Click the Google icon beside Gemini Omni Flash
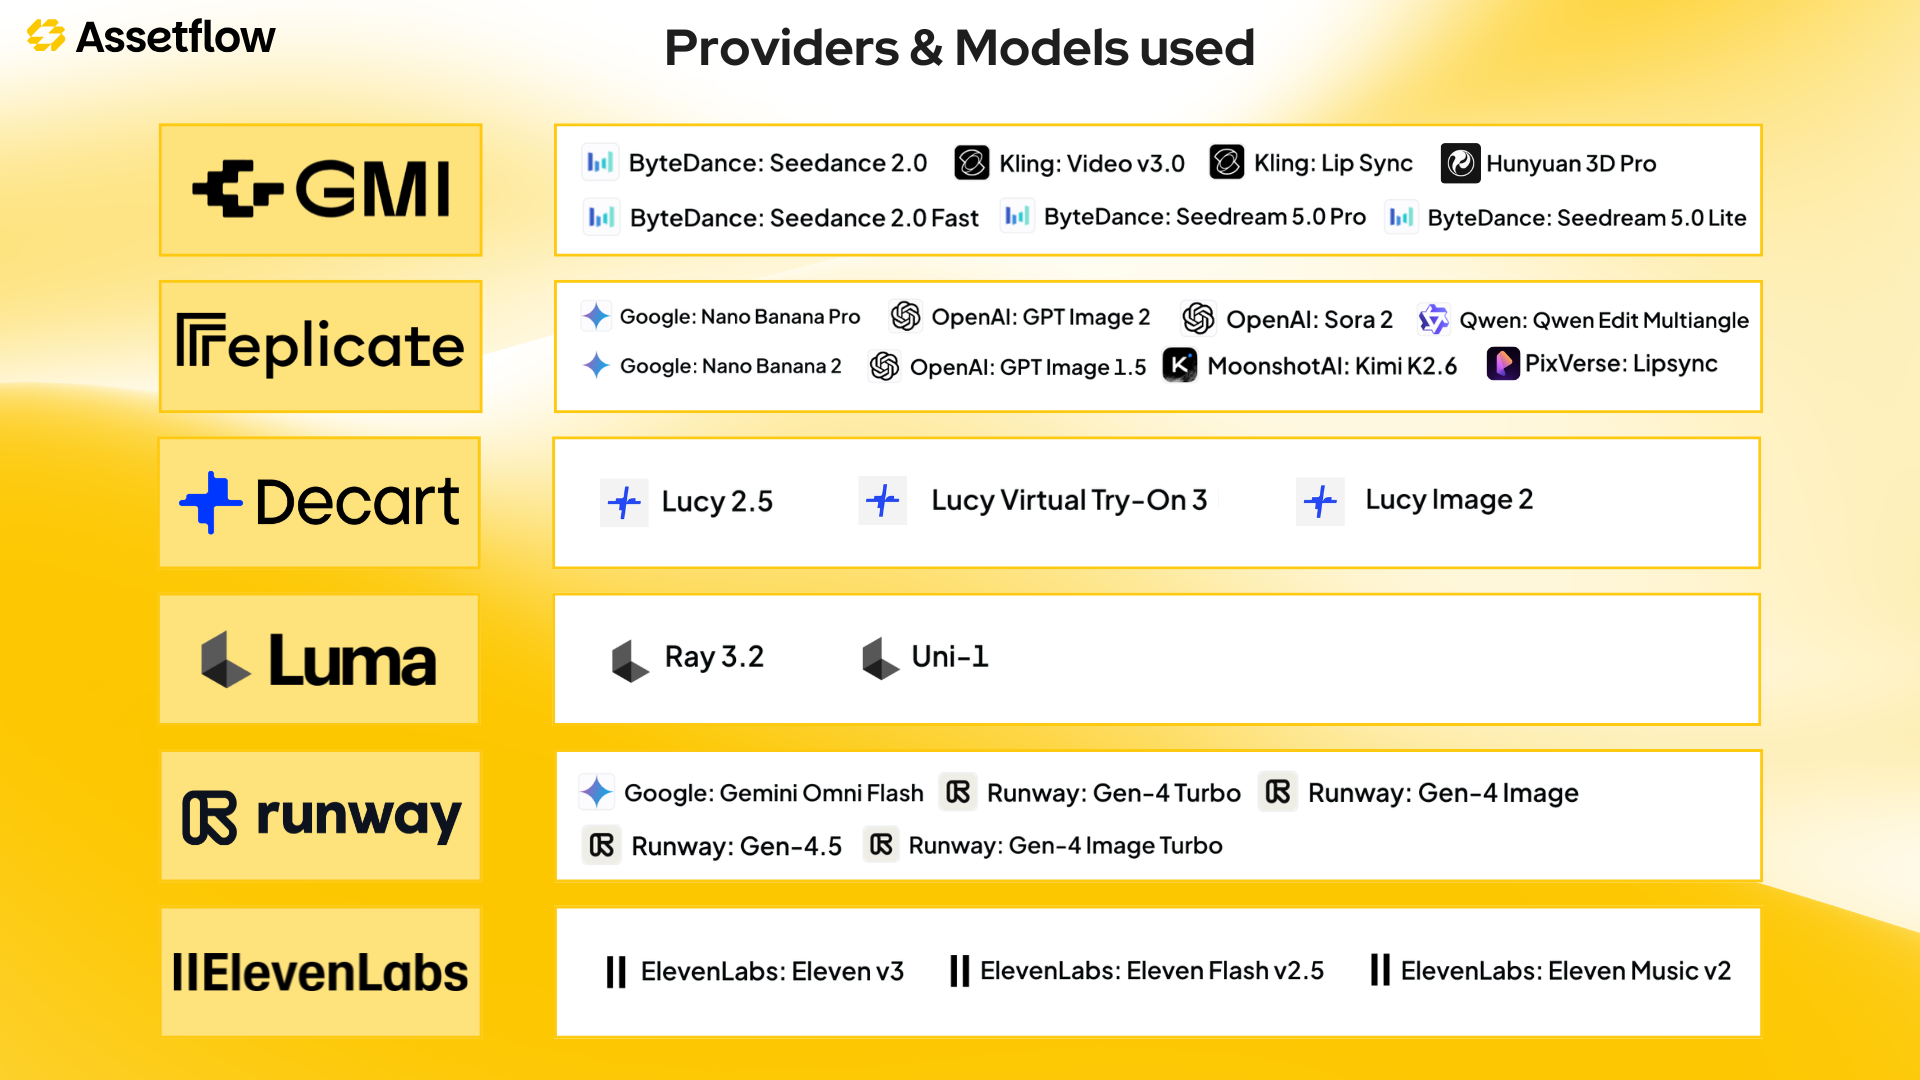 (597, 792)
